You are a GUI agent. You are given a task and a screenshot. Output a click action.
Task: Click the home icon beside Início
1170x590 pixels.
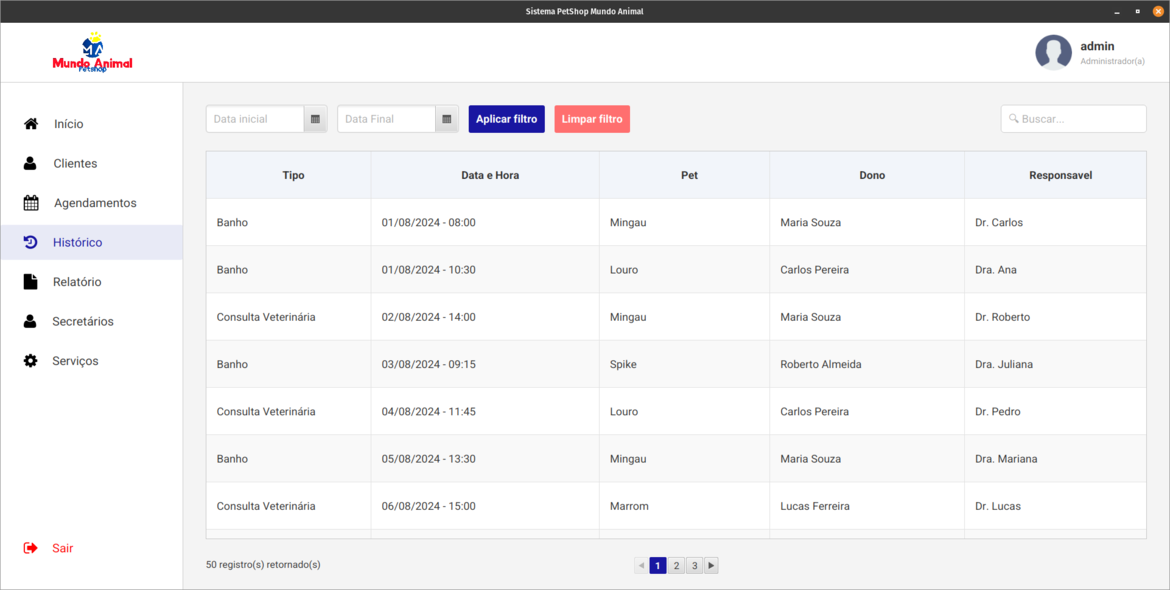coord(31,124)
